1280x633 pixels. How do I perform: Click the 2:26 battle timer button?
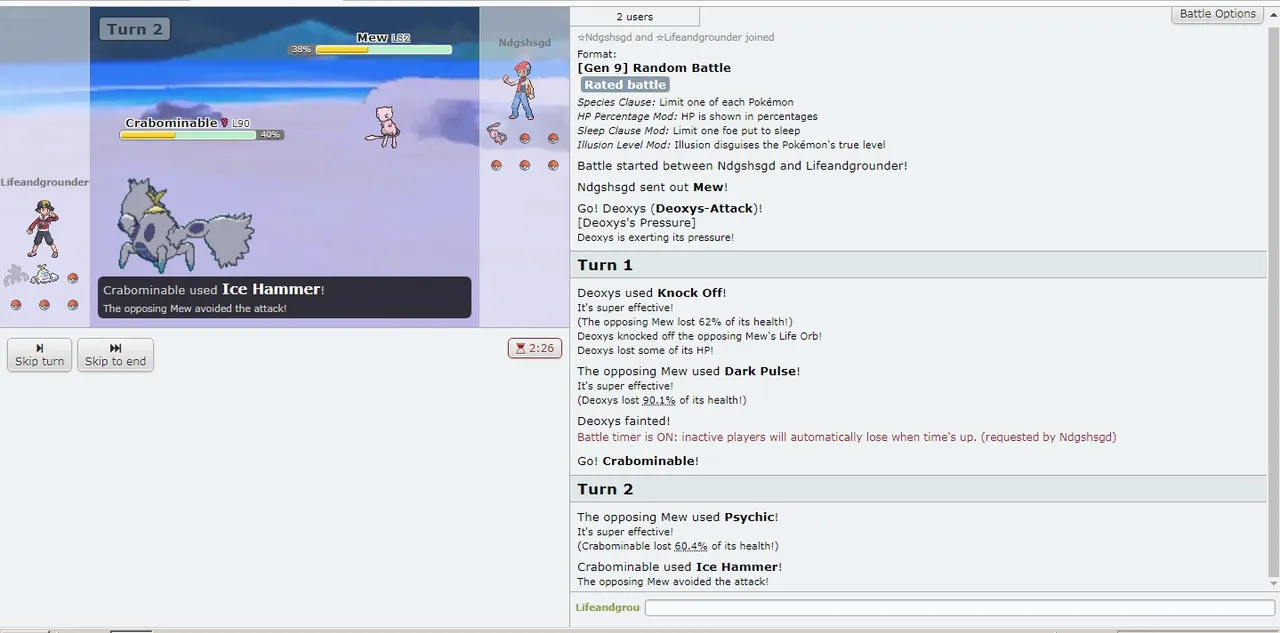[534, 348]
